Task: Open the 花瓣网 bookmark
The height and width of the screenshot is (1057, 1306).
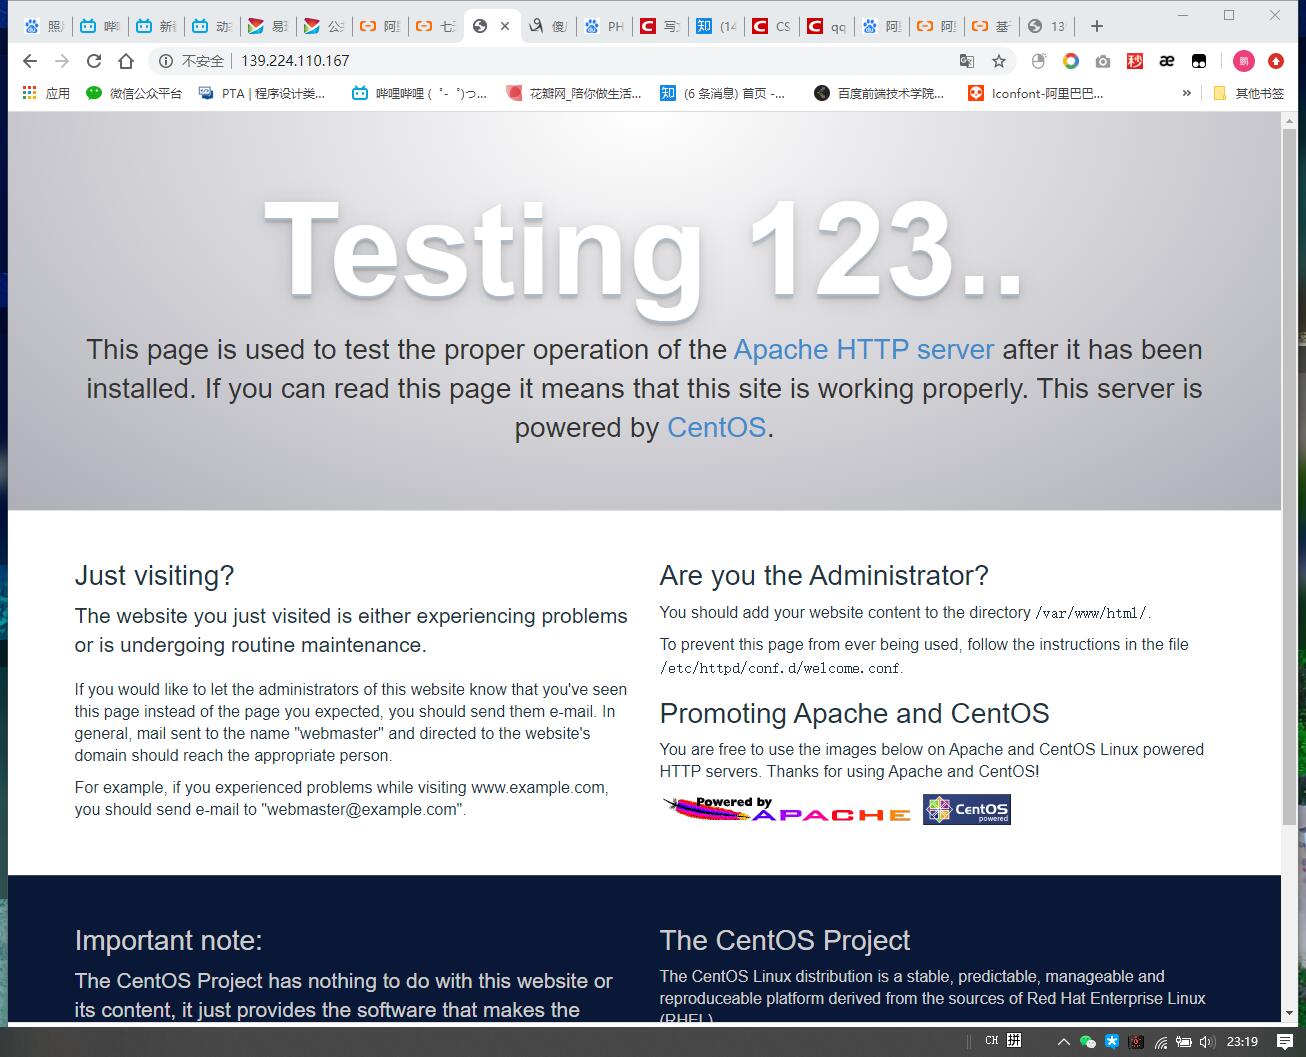Action: pos(574,93)
